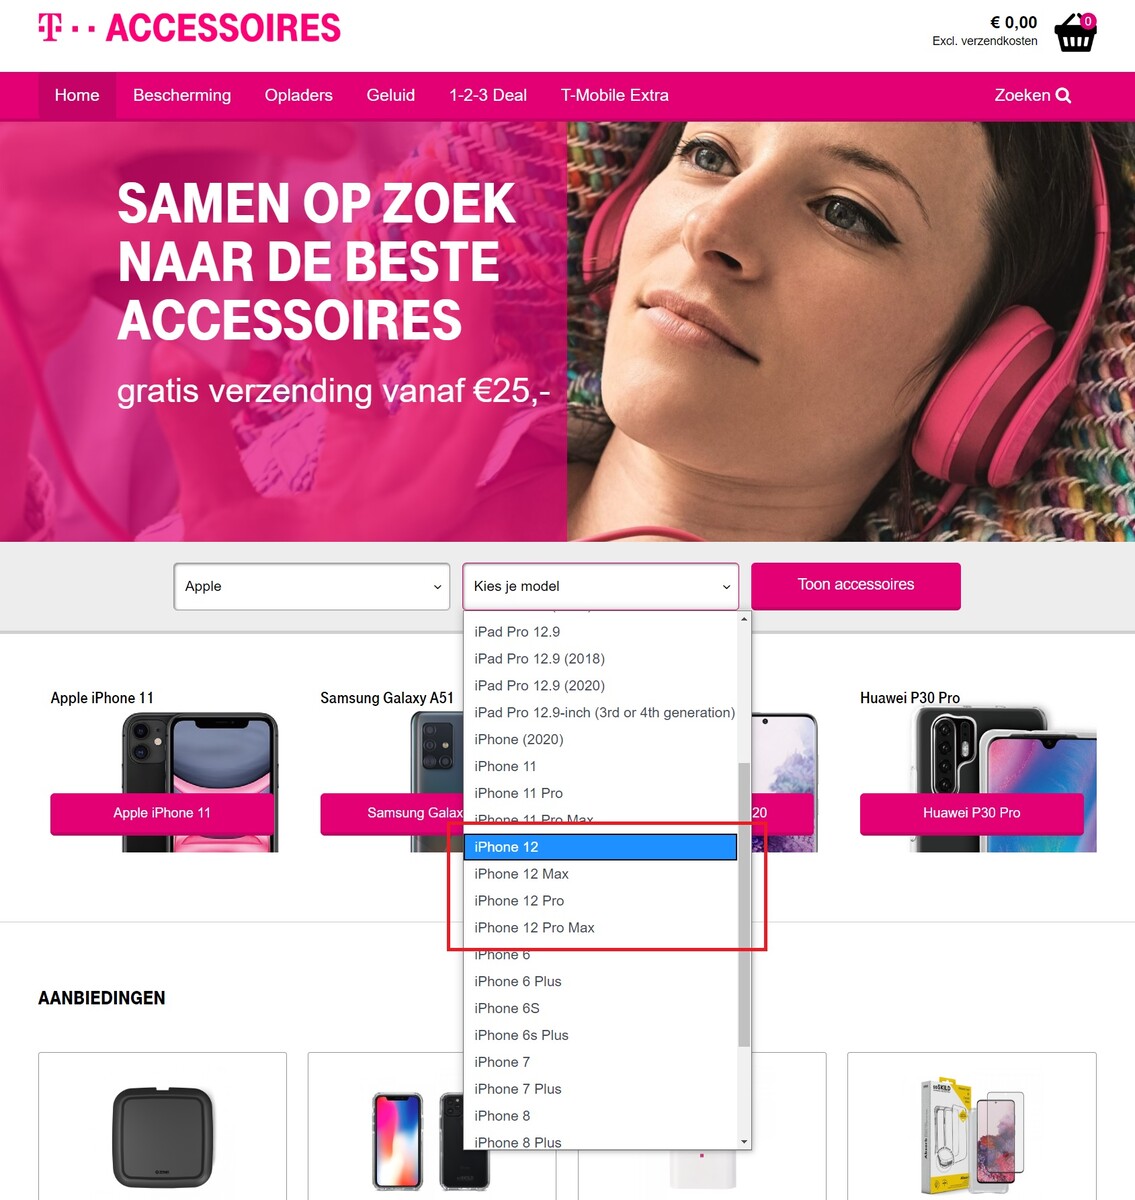Click the scrollbar down arrow in model list
The height and width of the screenshot is (1200, 1135).
point(744,1141)
